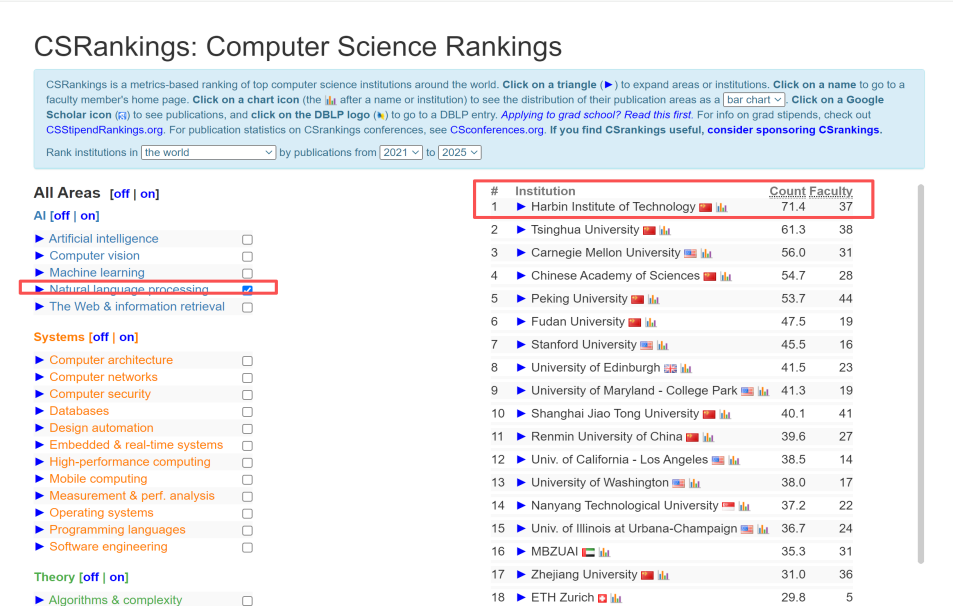953x606 pixels.
Task: Open the CSStipendRankings.org link
Action: click(104, 130)
